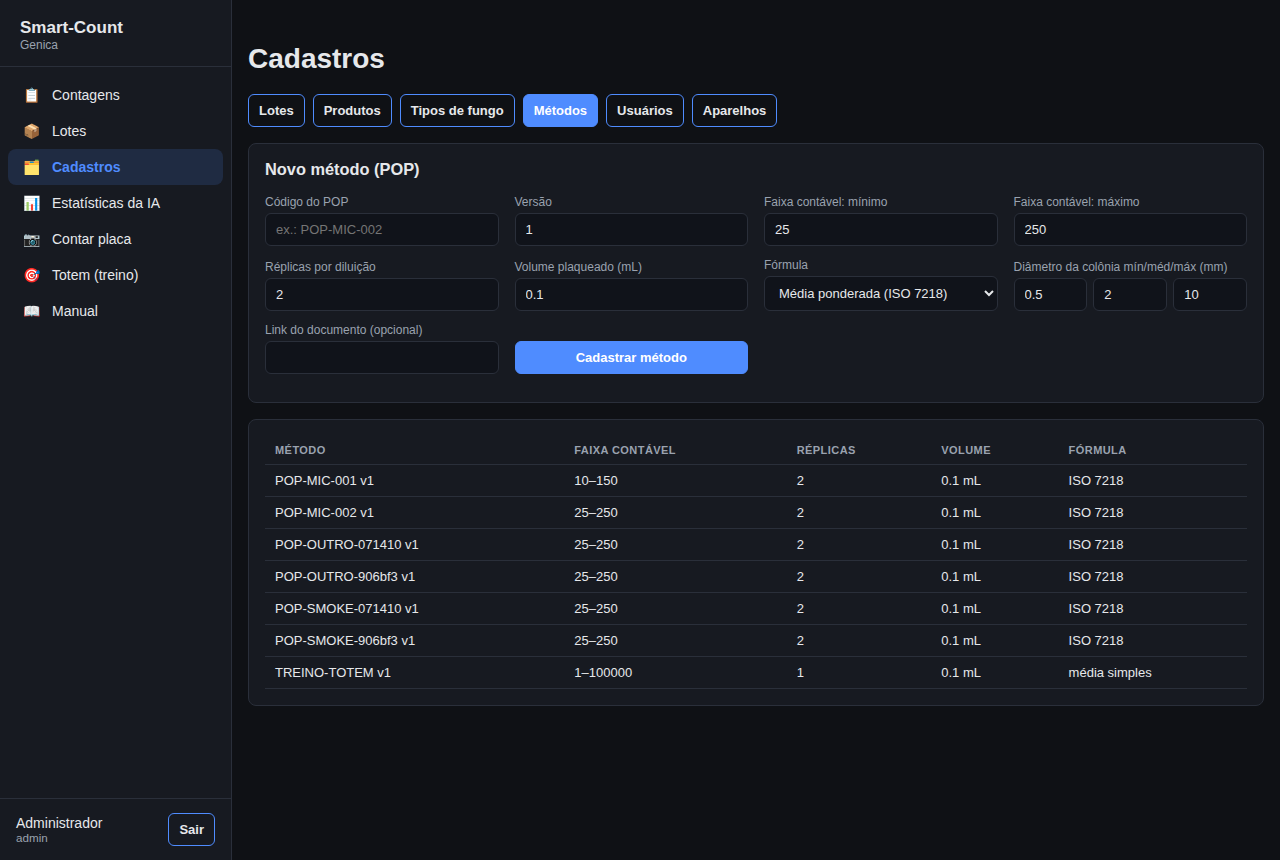Click the Sair button
Image resolution: width=1280 pixels, height=860 pixels.
pyautogui.click(x=191, y=829)
